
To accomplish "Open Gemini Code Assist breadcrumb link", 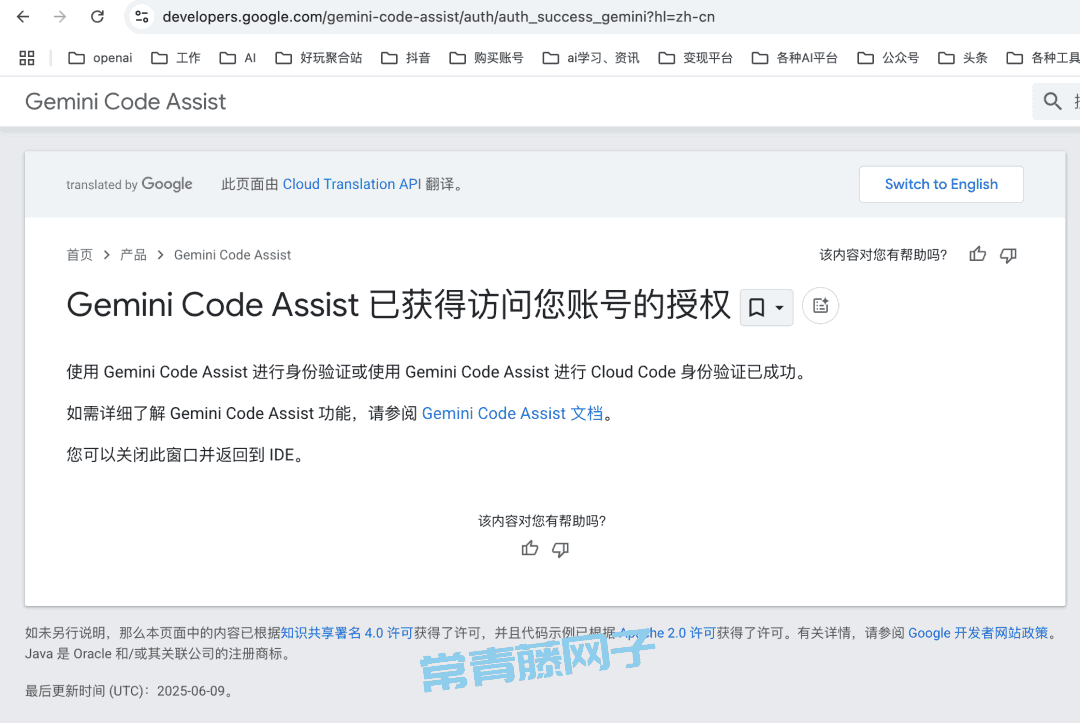I will 232,255.
